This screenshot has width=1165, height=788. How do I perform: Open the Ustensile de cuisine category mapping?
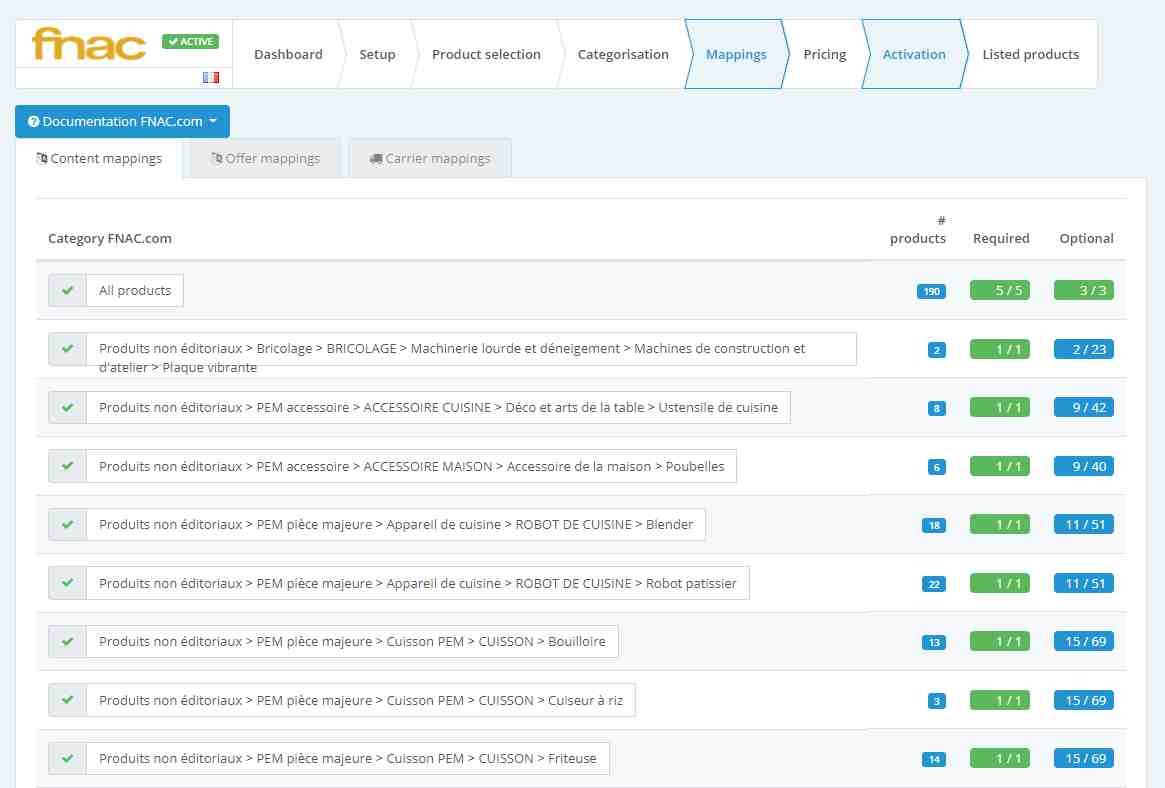[x=438, y=407]
